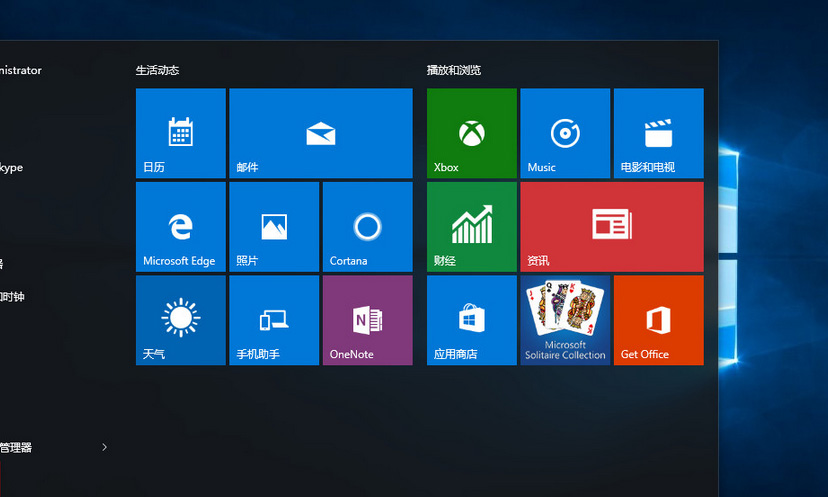
Task: Open the Cortana tile
Action: tap(368, 227)
